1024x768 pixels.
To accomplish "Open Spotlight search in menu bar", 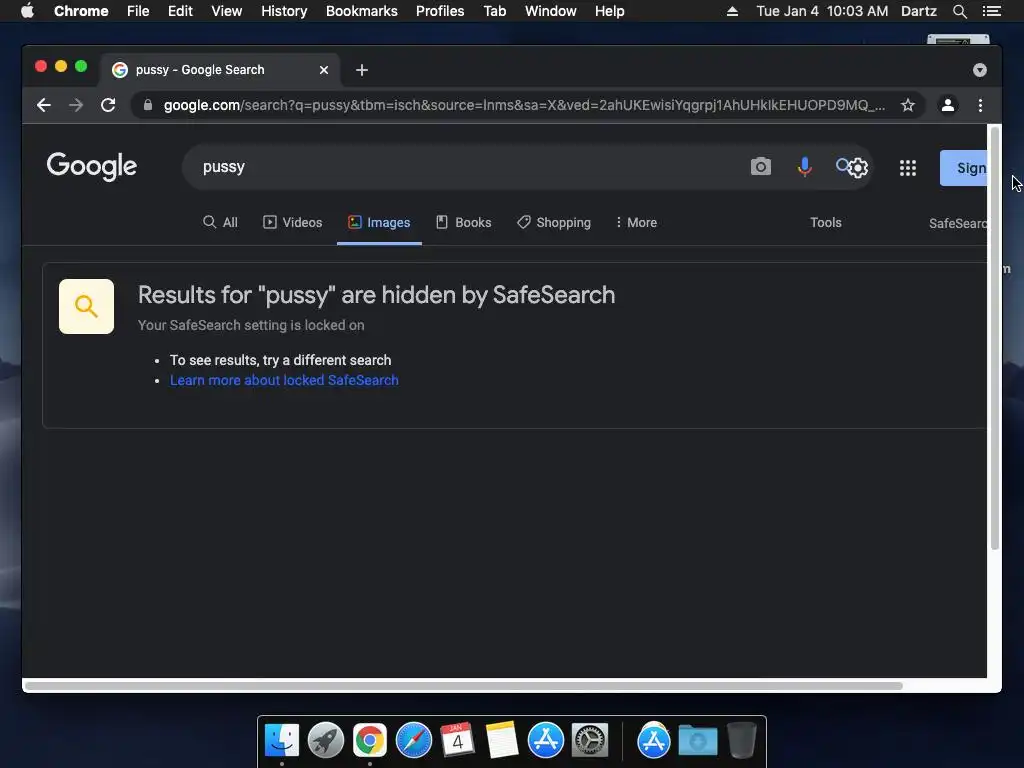I will [959, 11].
